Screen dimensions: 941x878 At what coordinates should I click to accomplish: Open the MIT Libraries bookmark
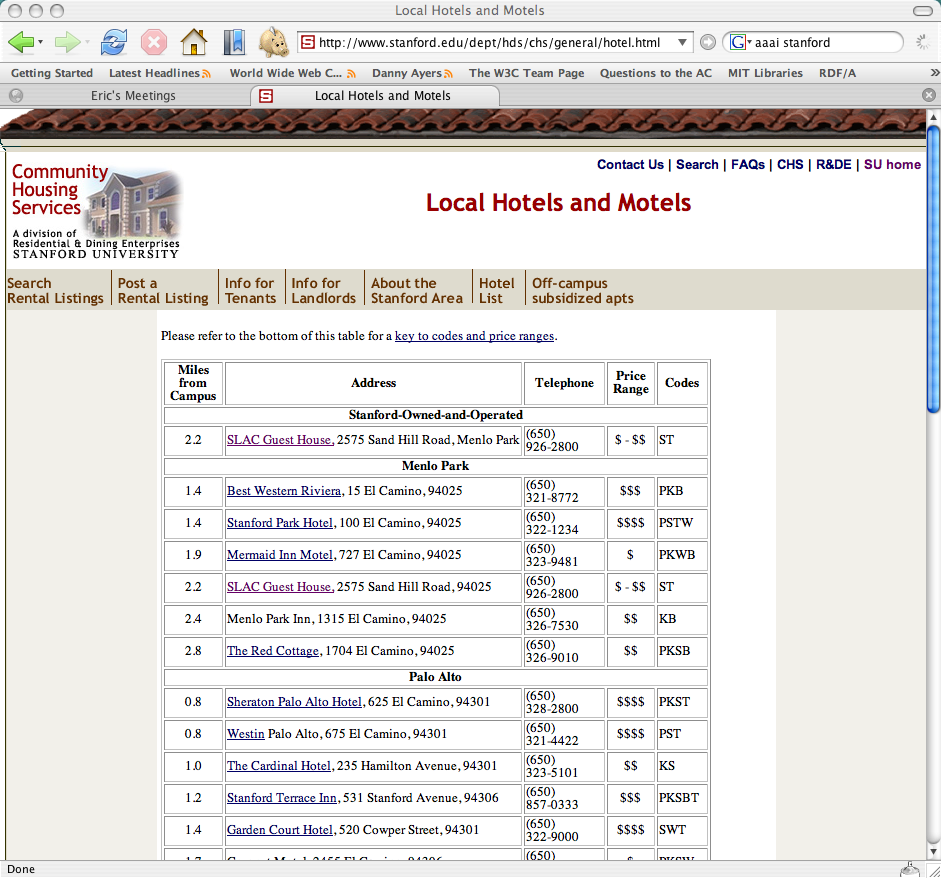pos(764,73)
